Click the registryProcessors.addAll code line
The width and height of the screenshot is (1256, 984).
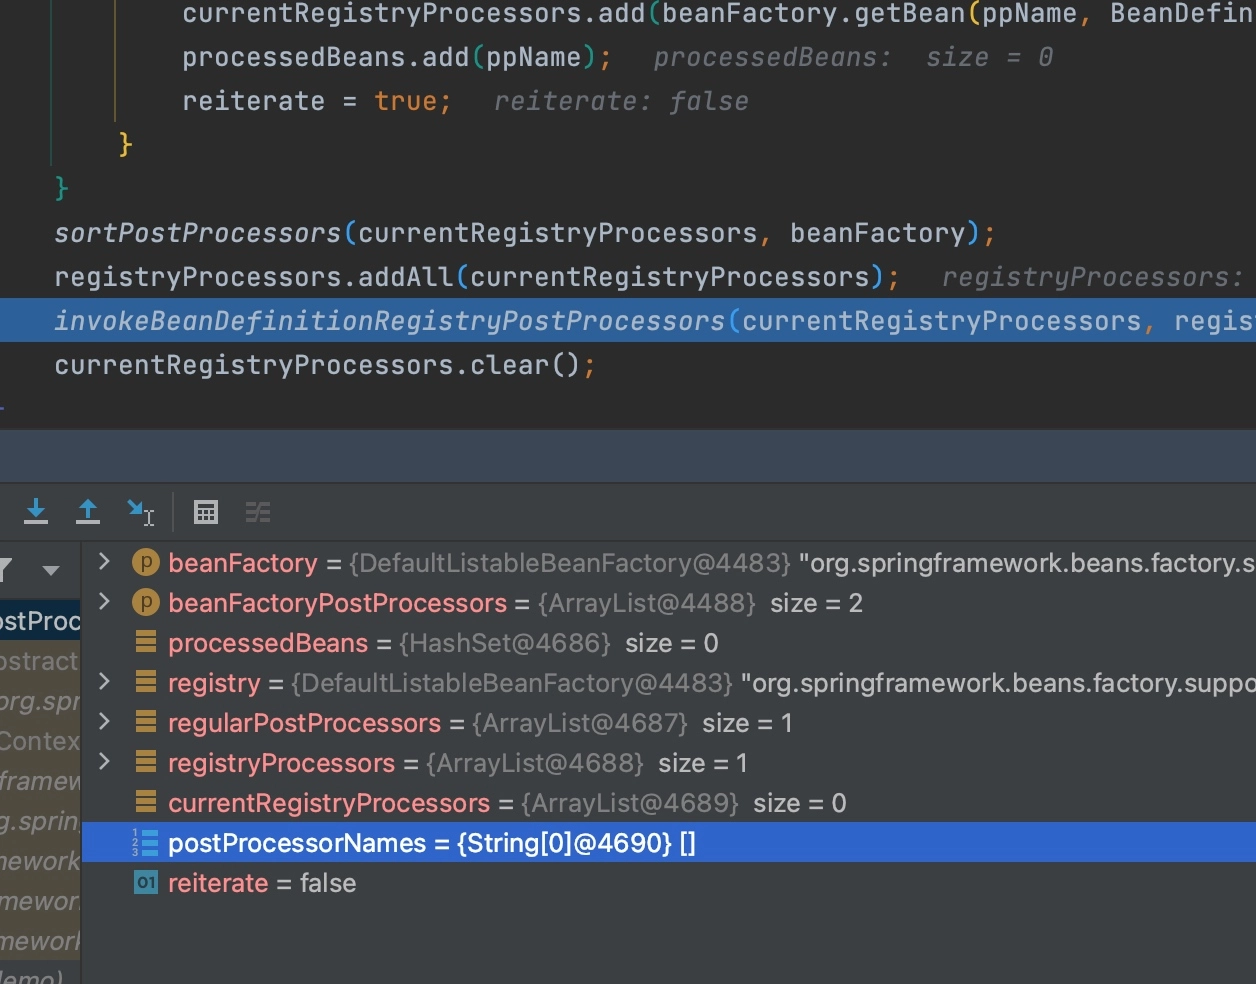click(477, 277)
